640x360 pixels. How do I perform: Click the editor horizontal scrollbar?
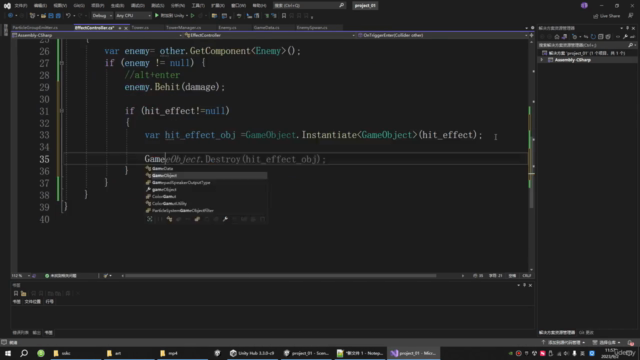pos(281,276)
